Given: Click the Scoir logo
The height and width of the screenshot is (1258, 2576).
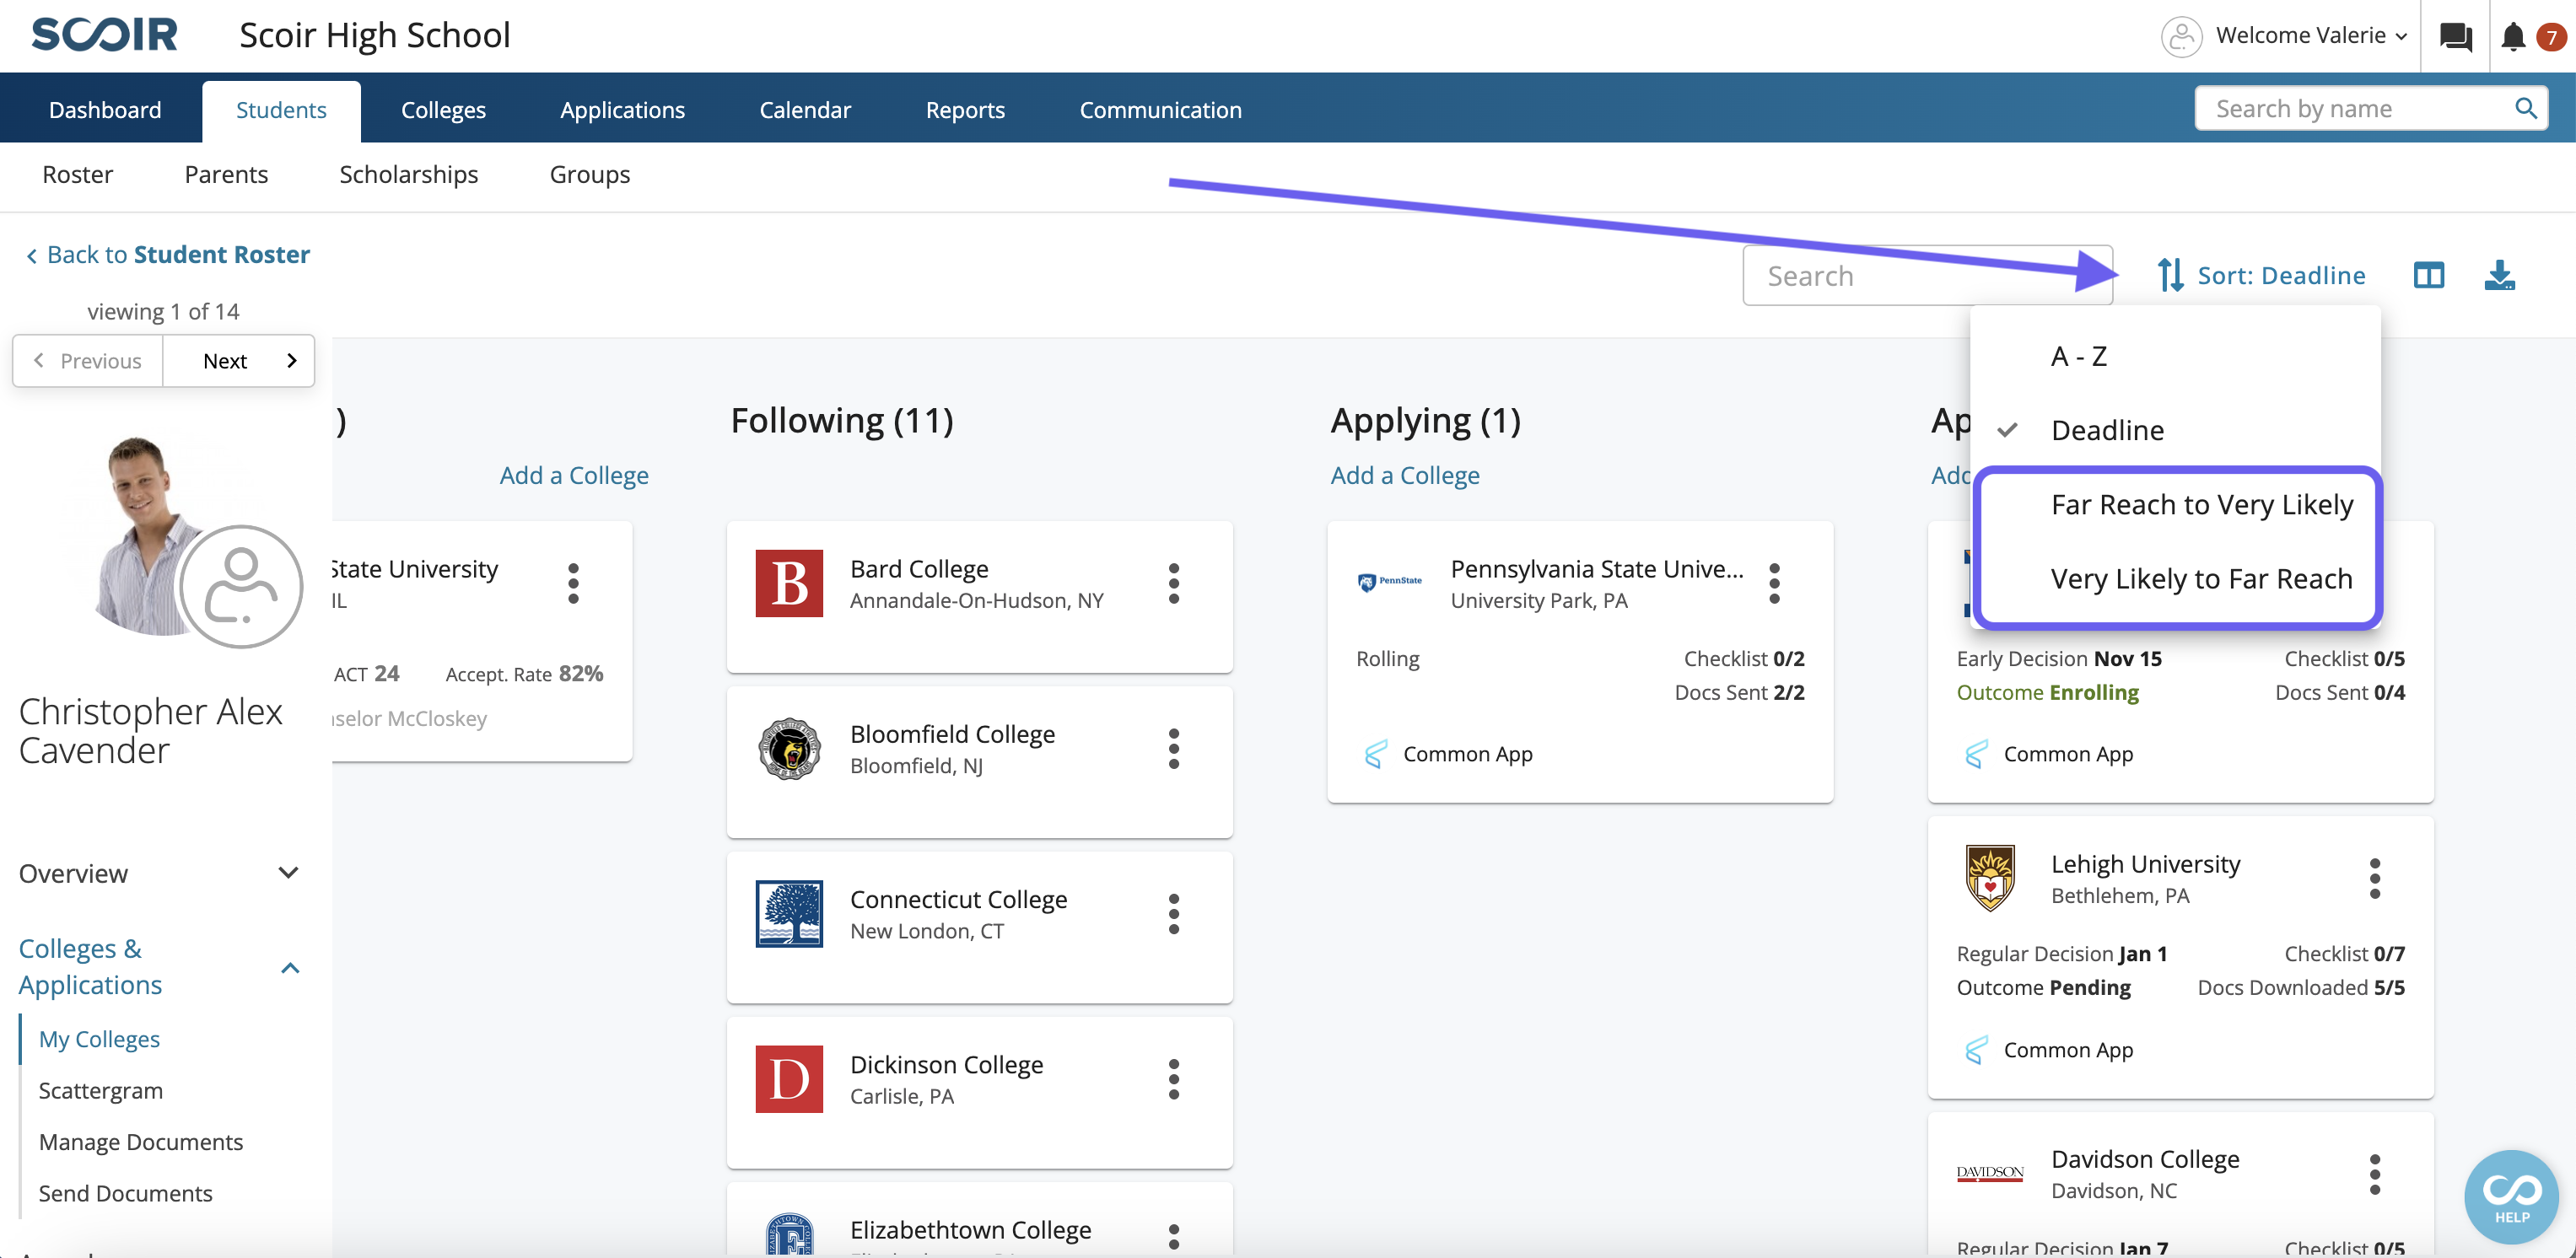Looking at the screenshot, I should pyautogui.click(x=104, y=35).
